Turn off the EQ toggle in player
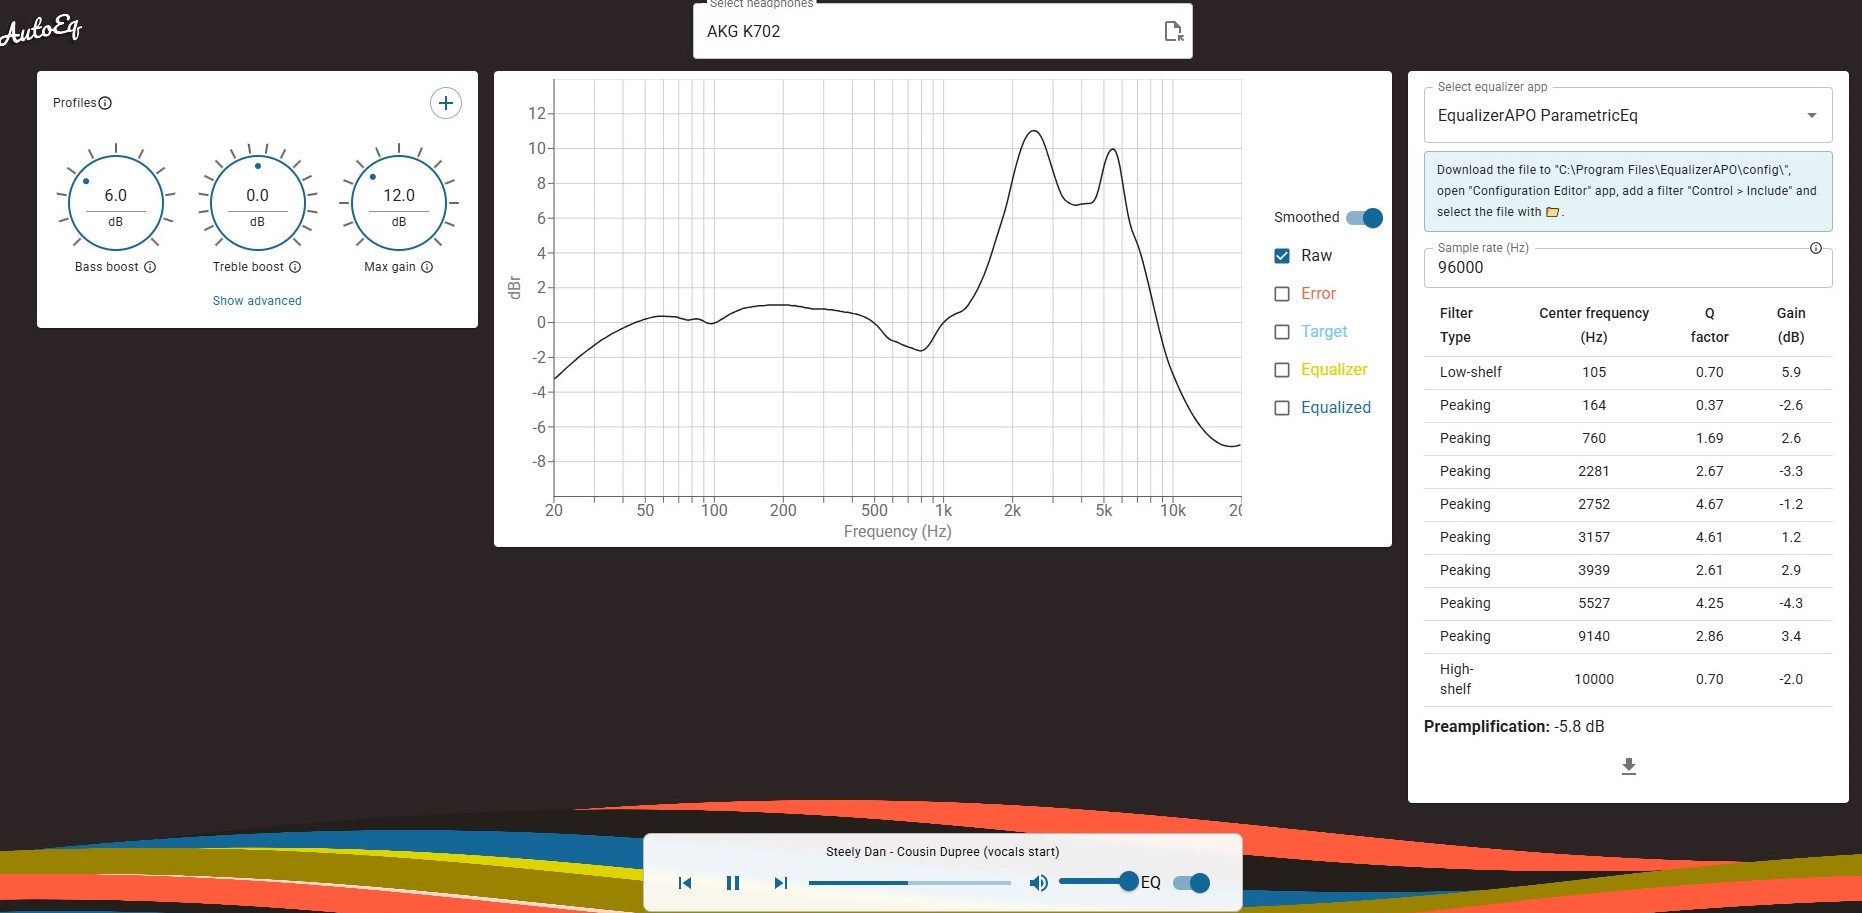This screenshot has width=1862, height=913. [x=1191, y=883]
